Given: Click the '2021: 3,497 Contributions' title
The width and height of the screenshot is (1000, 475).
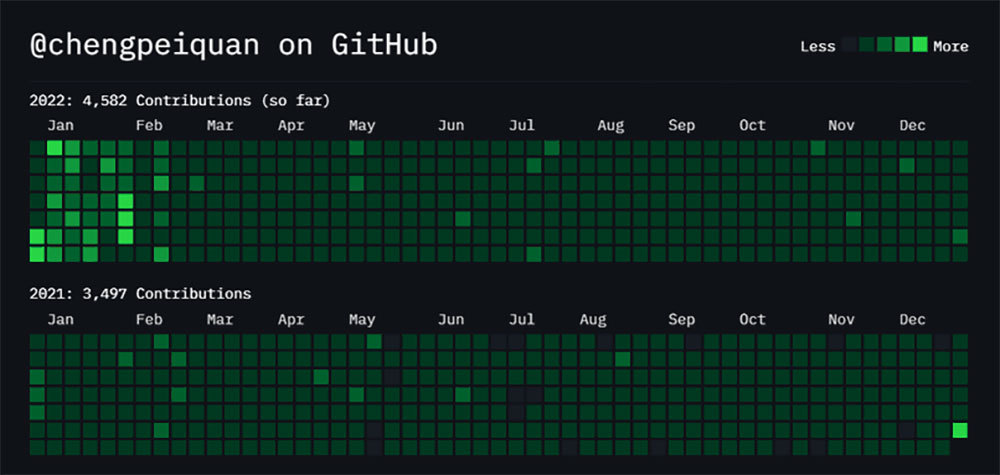Looking at the screenshot, I should pyautogui.click(x=140, y=294).
